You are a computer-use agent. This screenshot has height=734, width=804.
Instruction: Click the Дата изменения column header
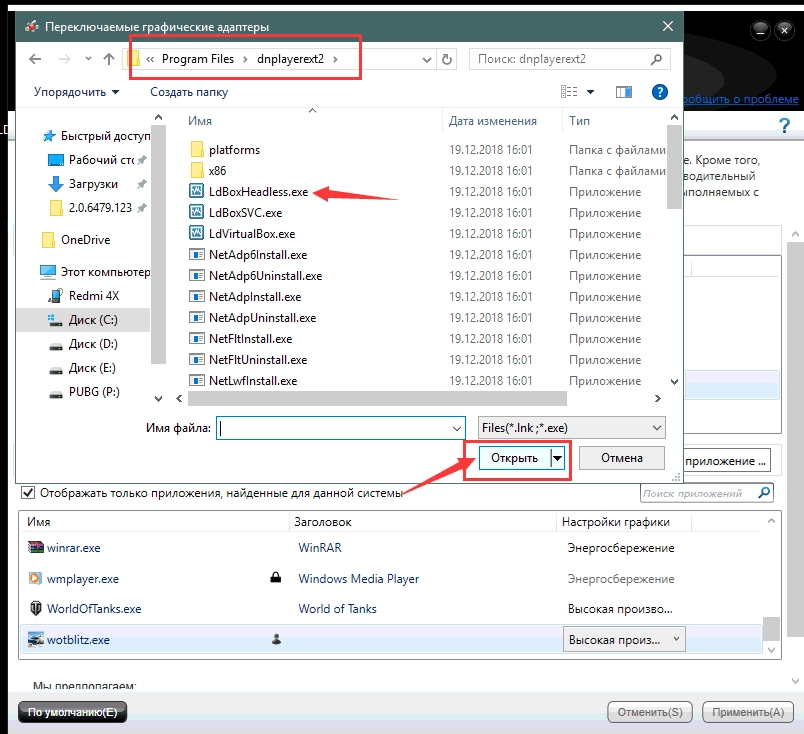pyautogui.click(x=493, y=121)
